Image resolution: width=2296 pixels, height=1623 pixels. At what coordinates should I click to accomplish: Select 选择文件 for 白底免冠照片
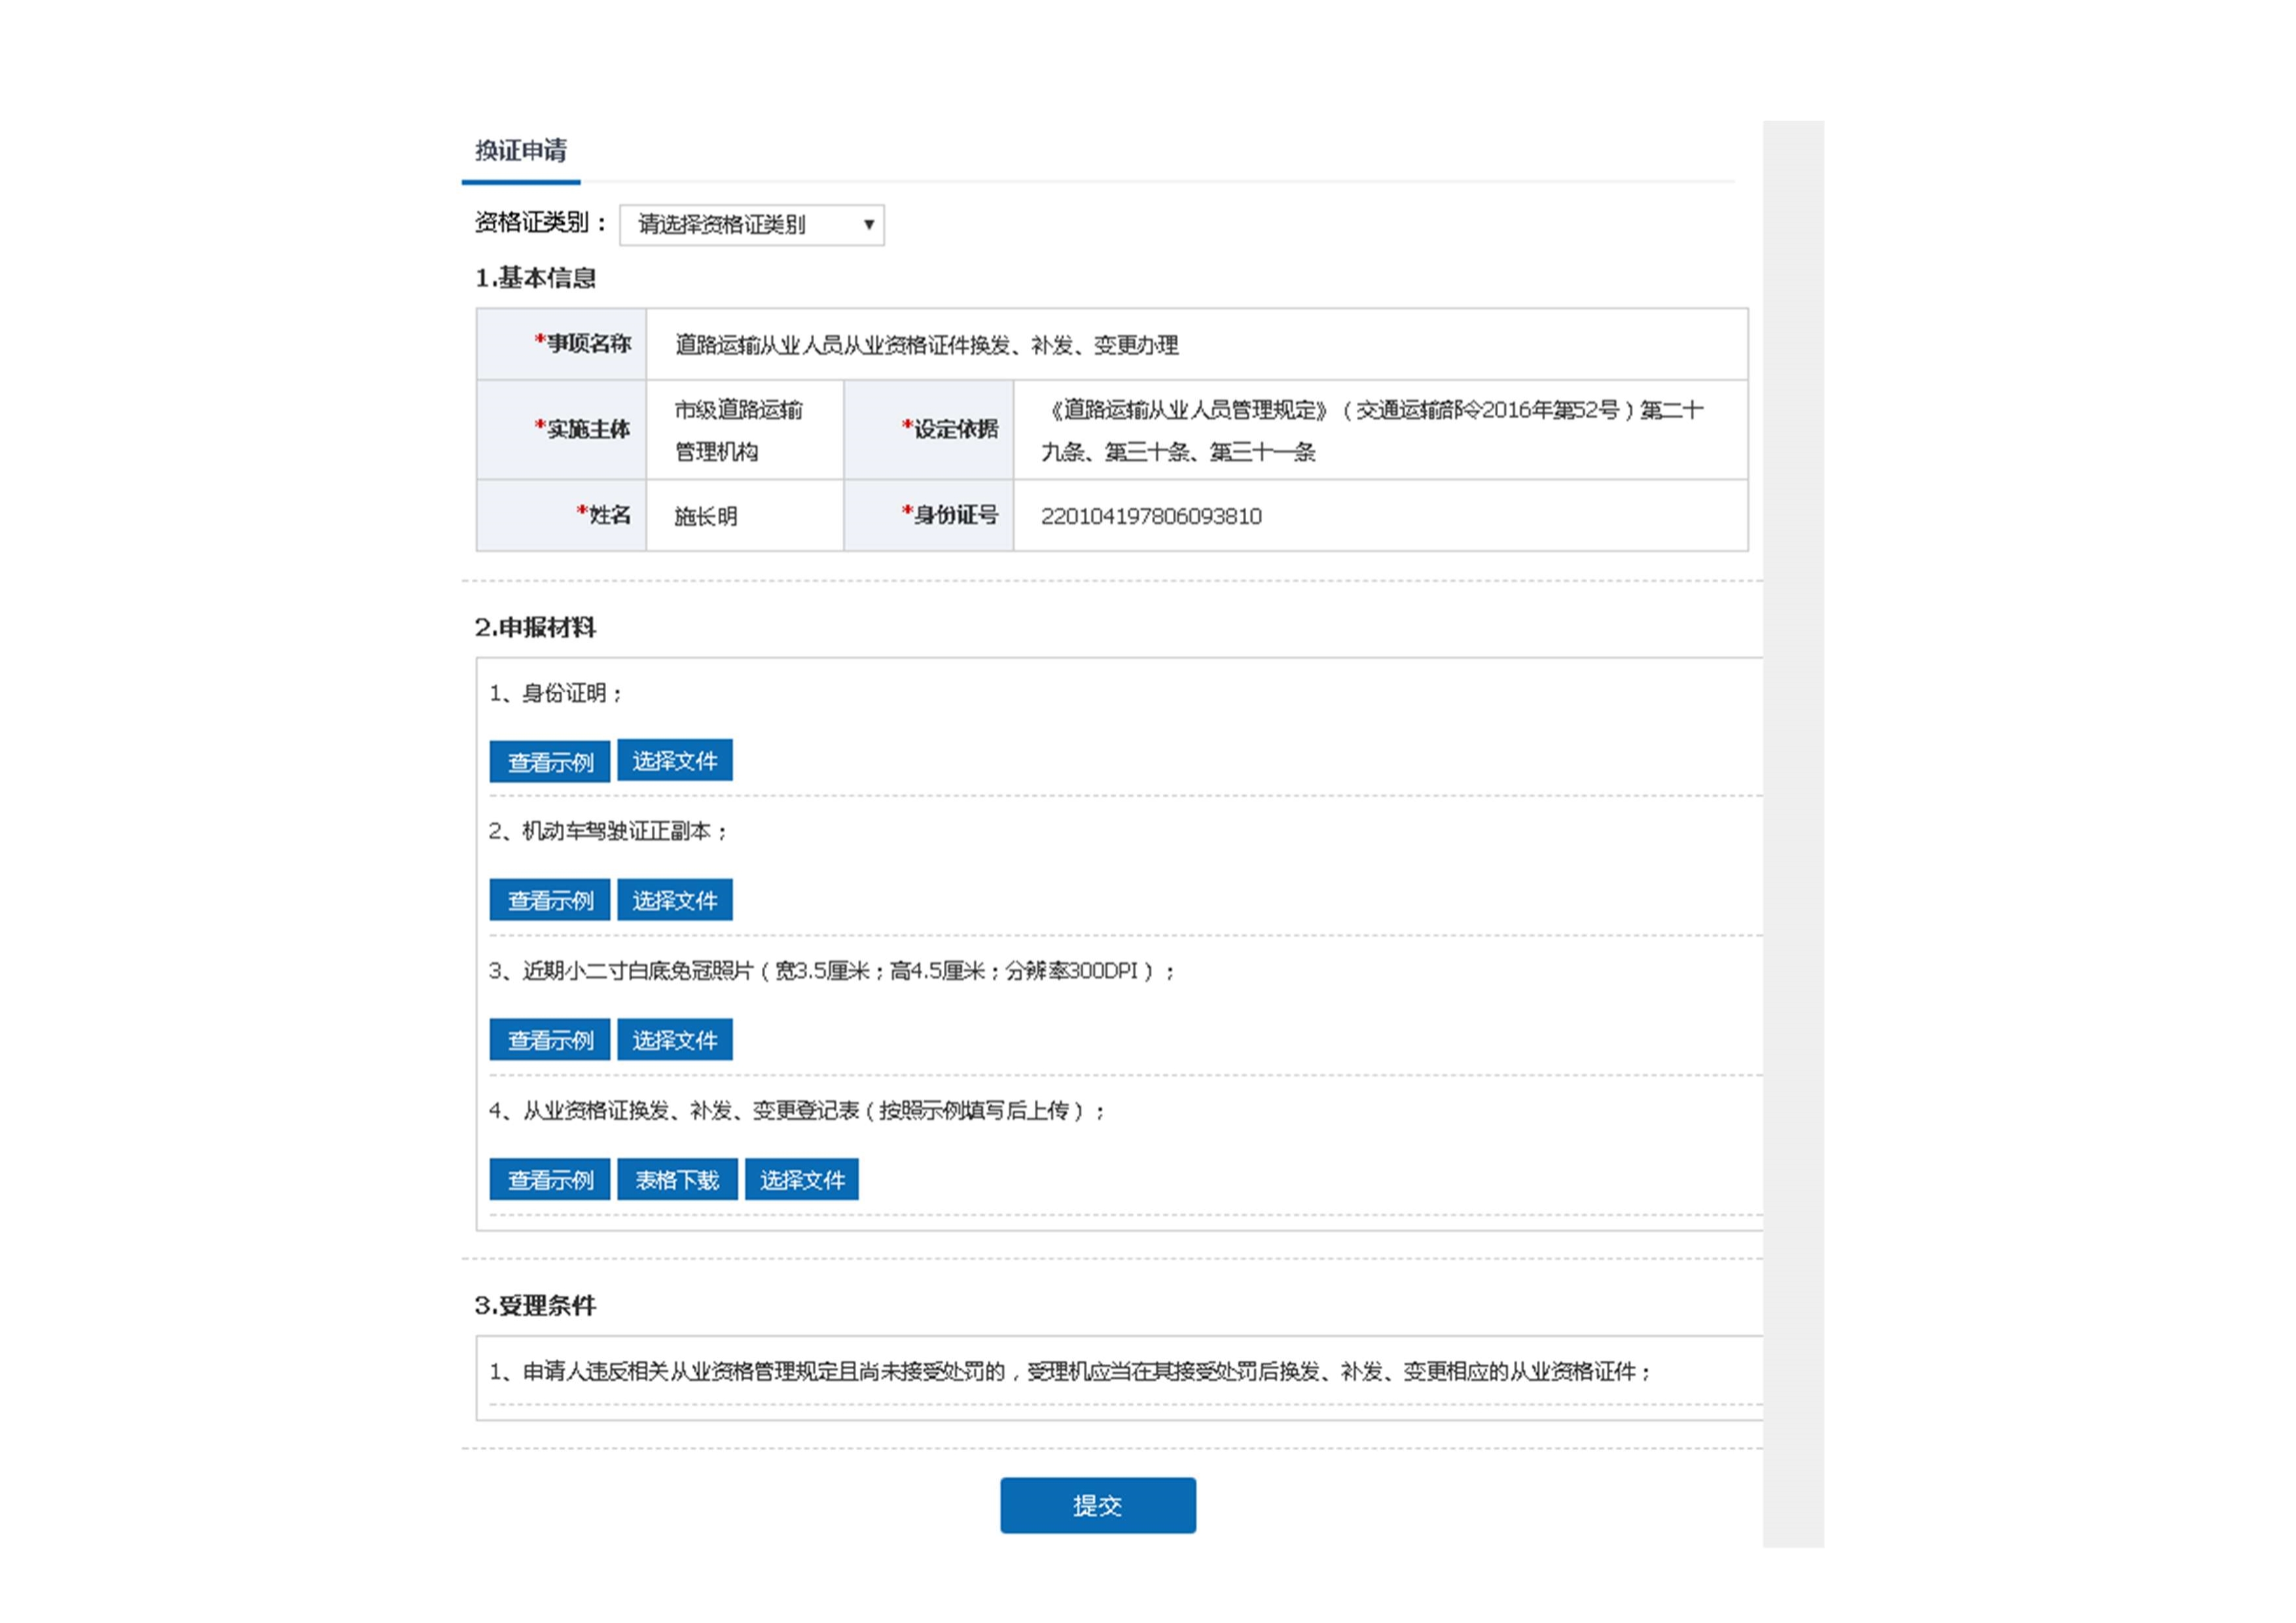[674, 1040]
